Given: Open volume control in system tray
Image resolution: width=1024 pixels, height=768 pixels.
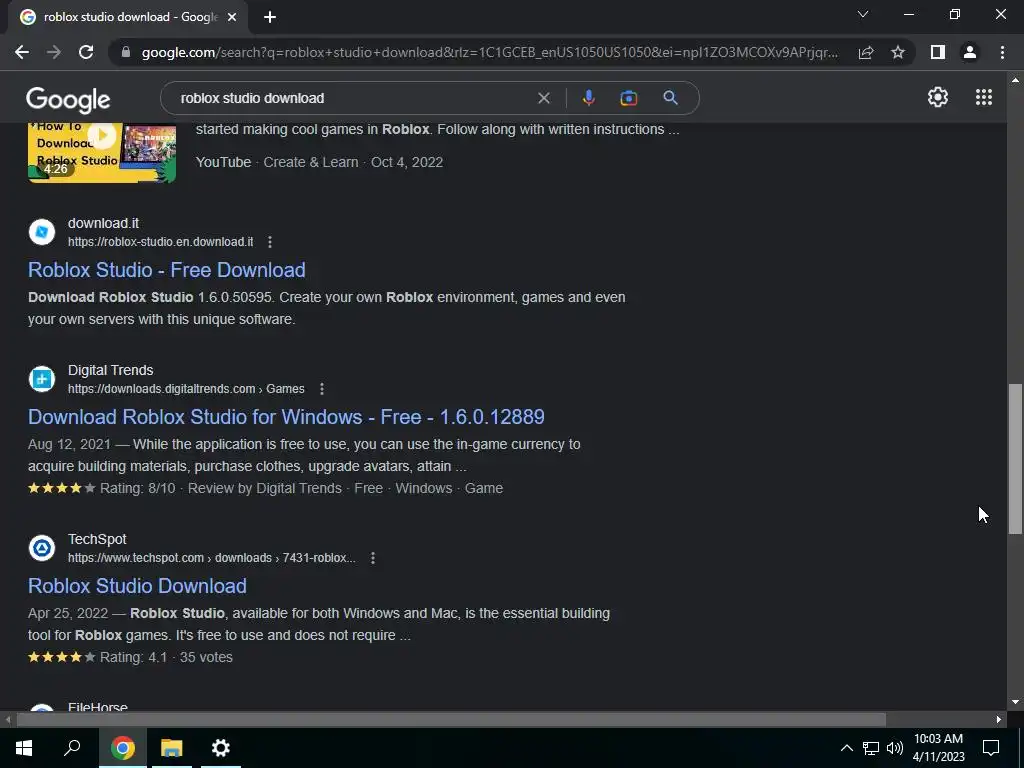Looking at the screenshot, I should point(895,748).
